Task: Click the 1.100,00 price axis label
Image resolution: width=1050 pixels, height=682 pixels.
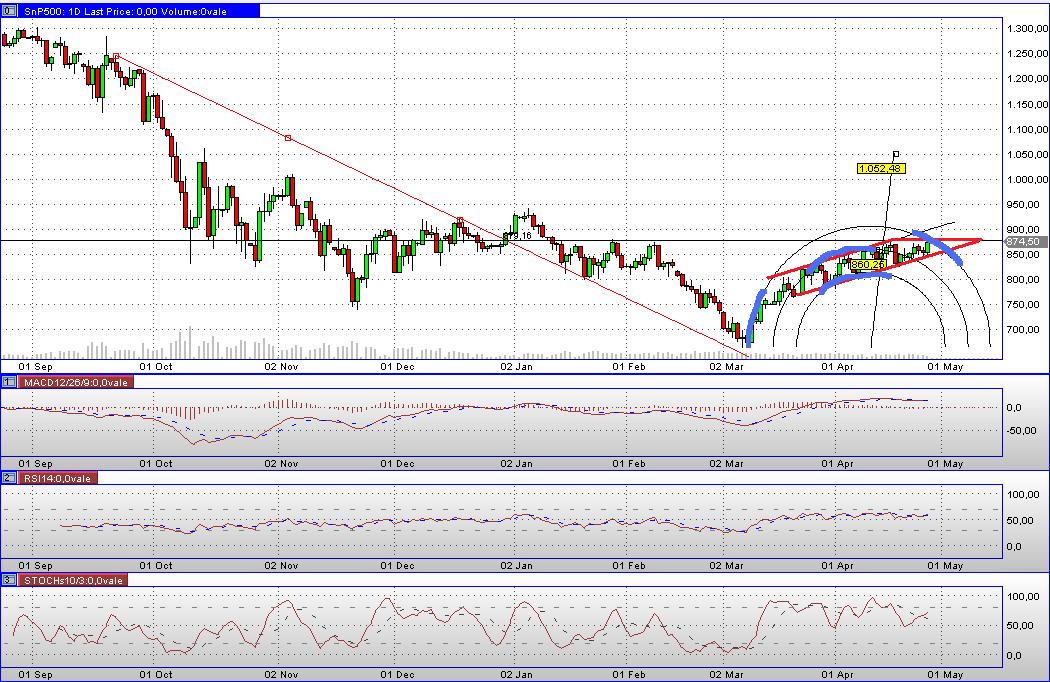Action: pyautogui.click(x=1028, y=129)
